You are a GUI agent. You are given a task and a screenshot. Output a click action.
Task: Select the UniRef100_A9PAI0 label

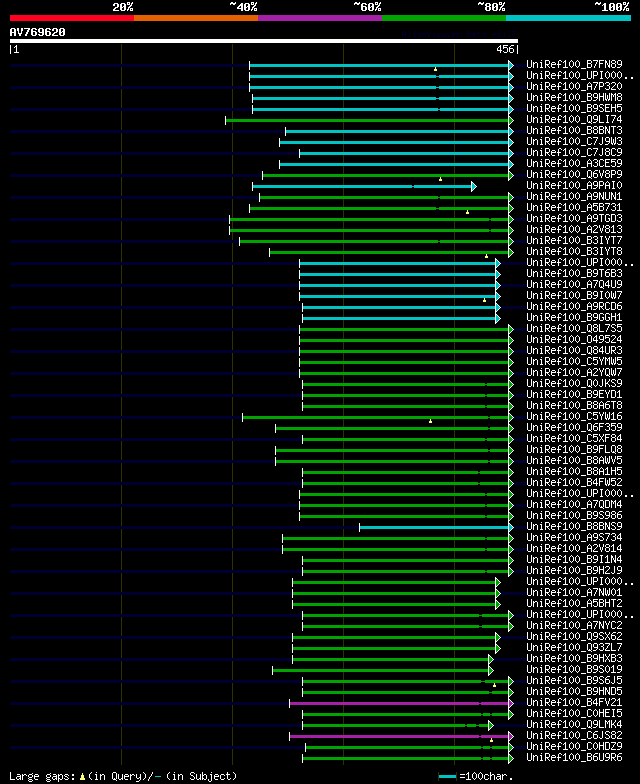pos(574,186)
